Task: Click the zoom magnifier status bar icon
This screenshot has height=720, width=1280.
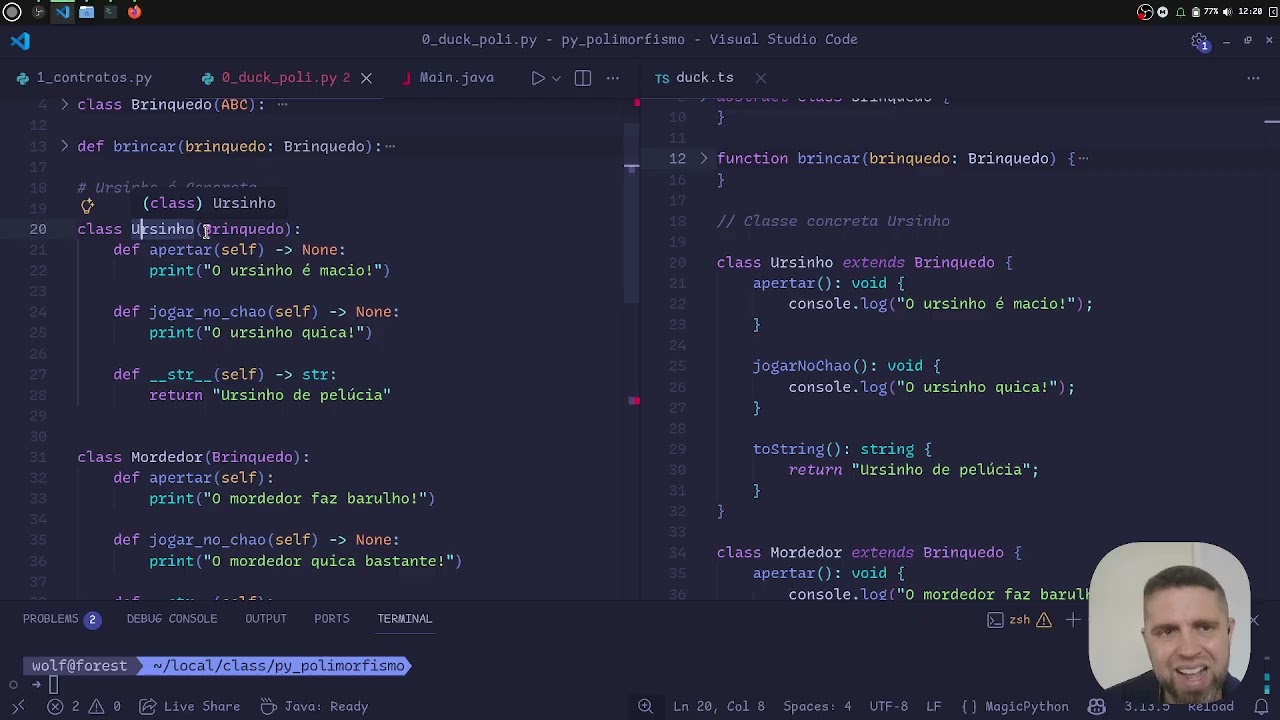Action: 645,706
